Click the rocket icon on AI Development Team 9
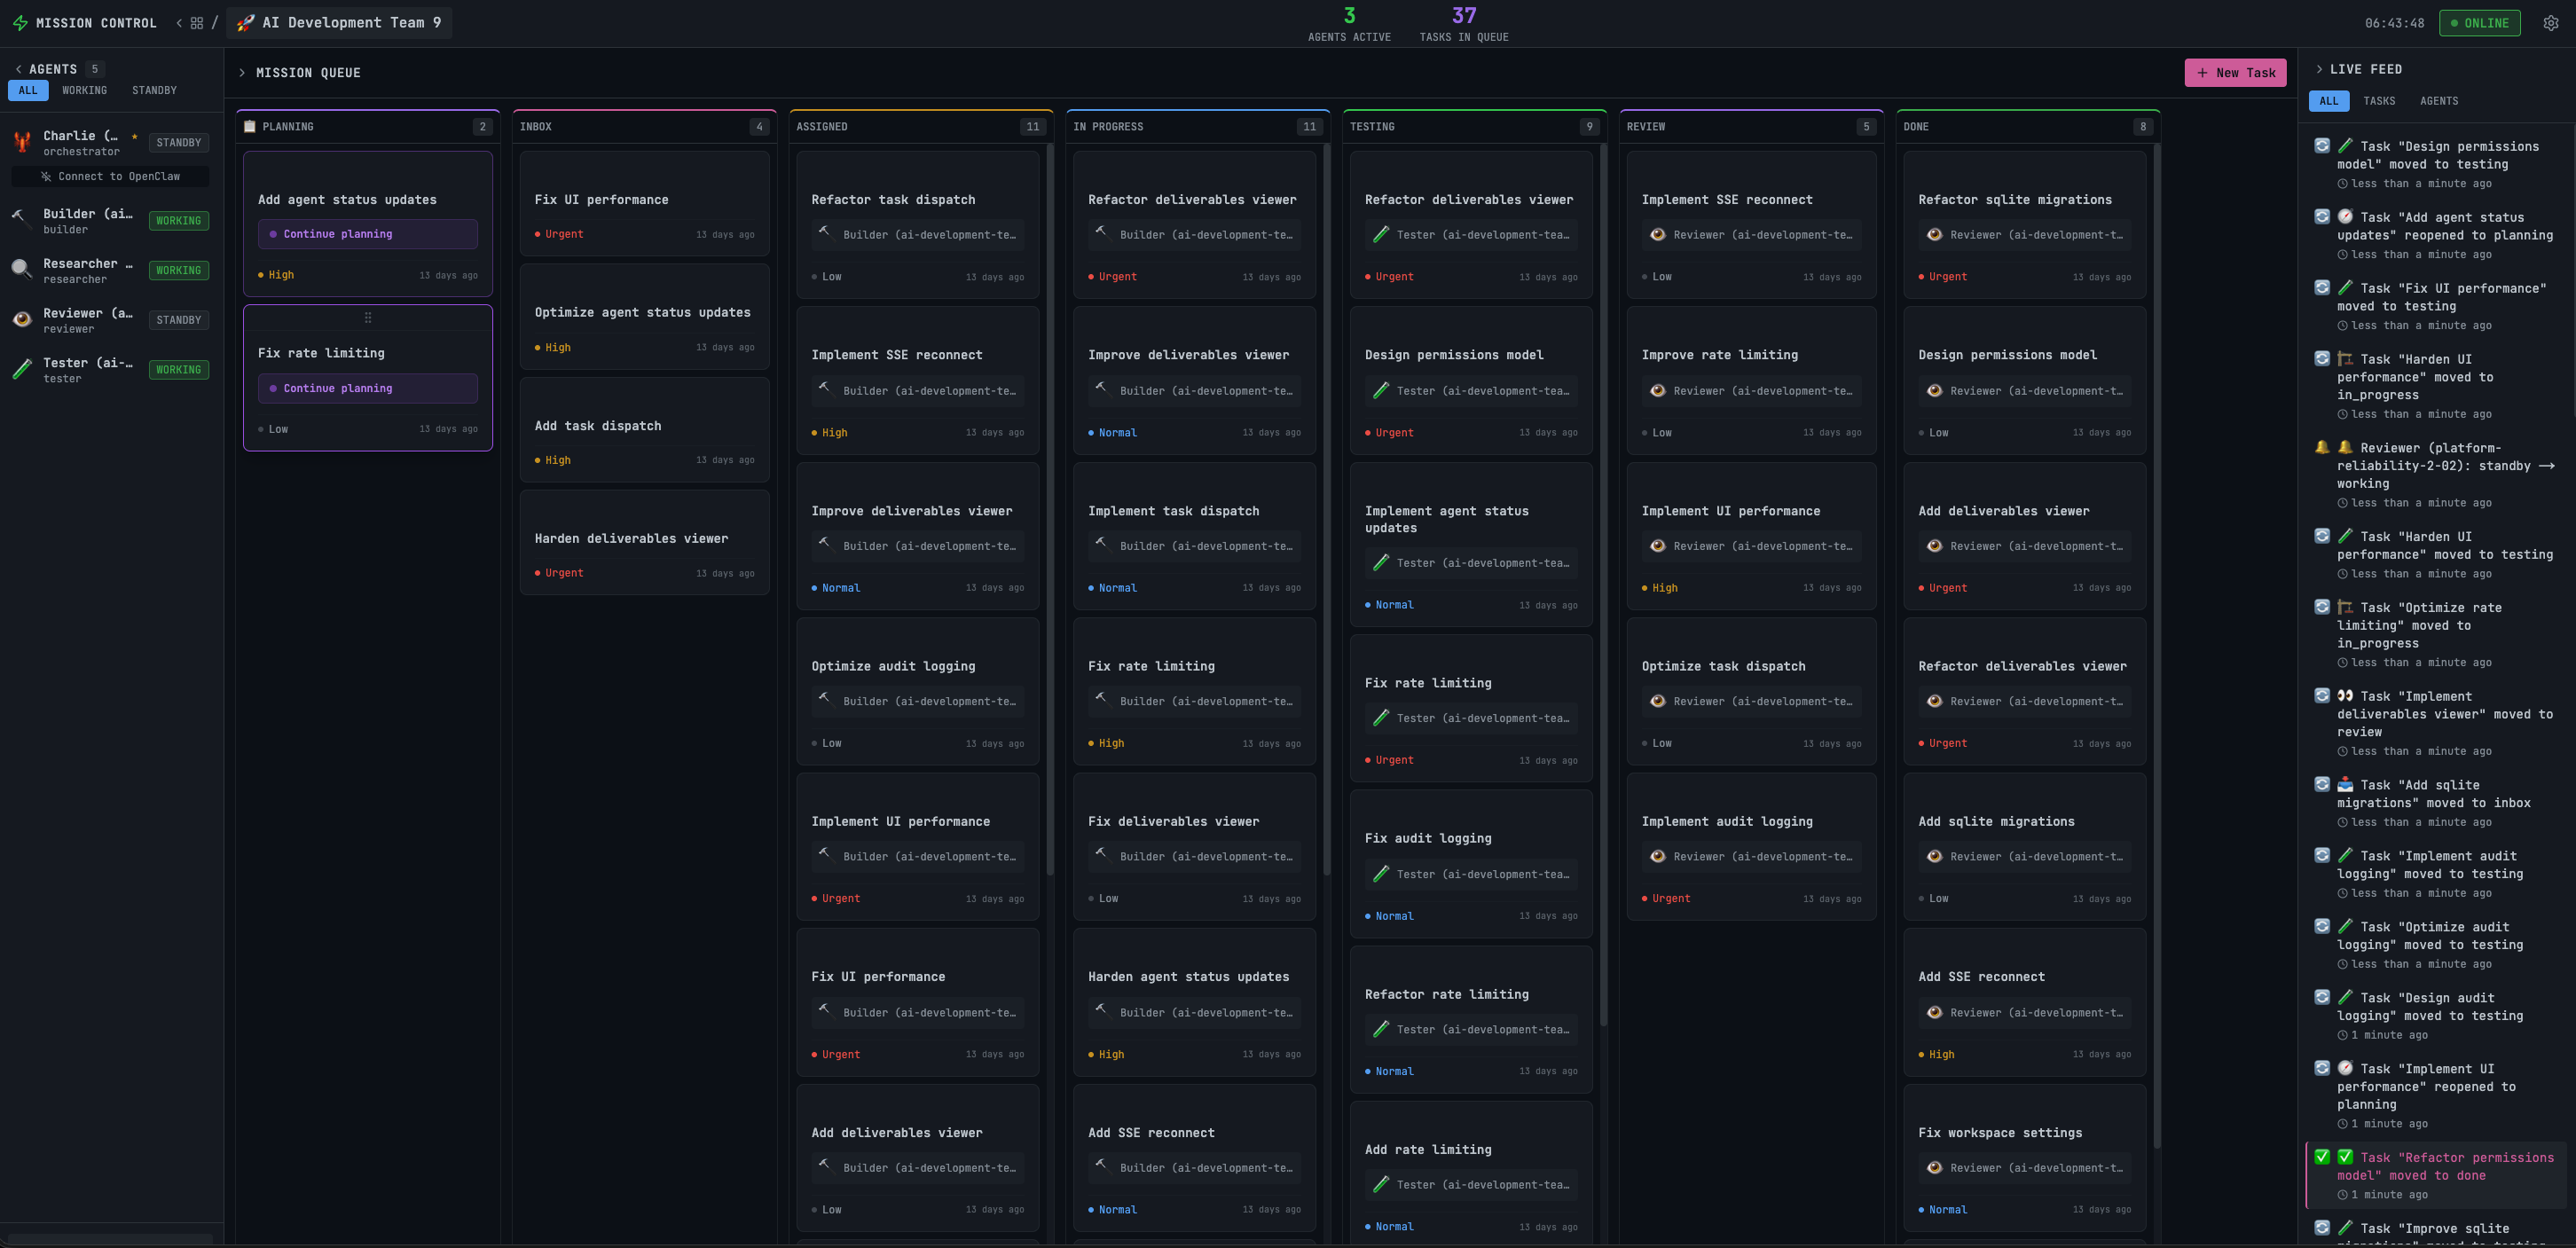 coord(246,22)
